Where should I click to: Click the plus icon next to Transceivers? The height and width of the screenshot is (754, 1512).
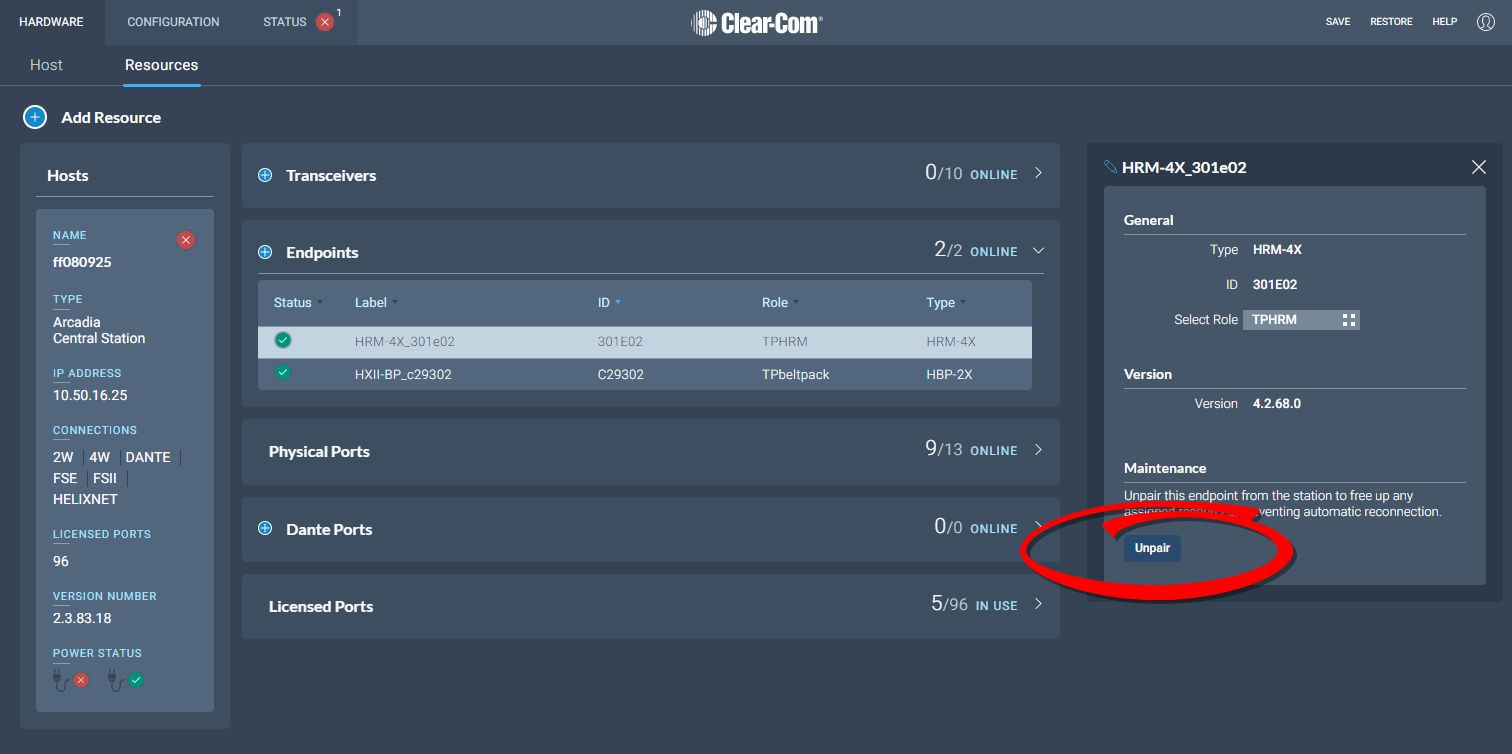(x=265, y=175)
